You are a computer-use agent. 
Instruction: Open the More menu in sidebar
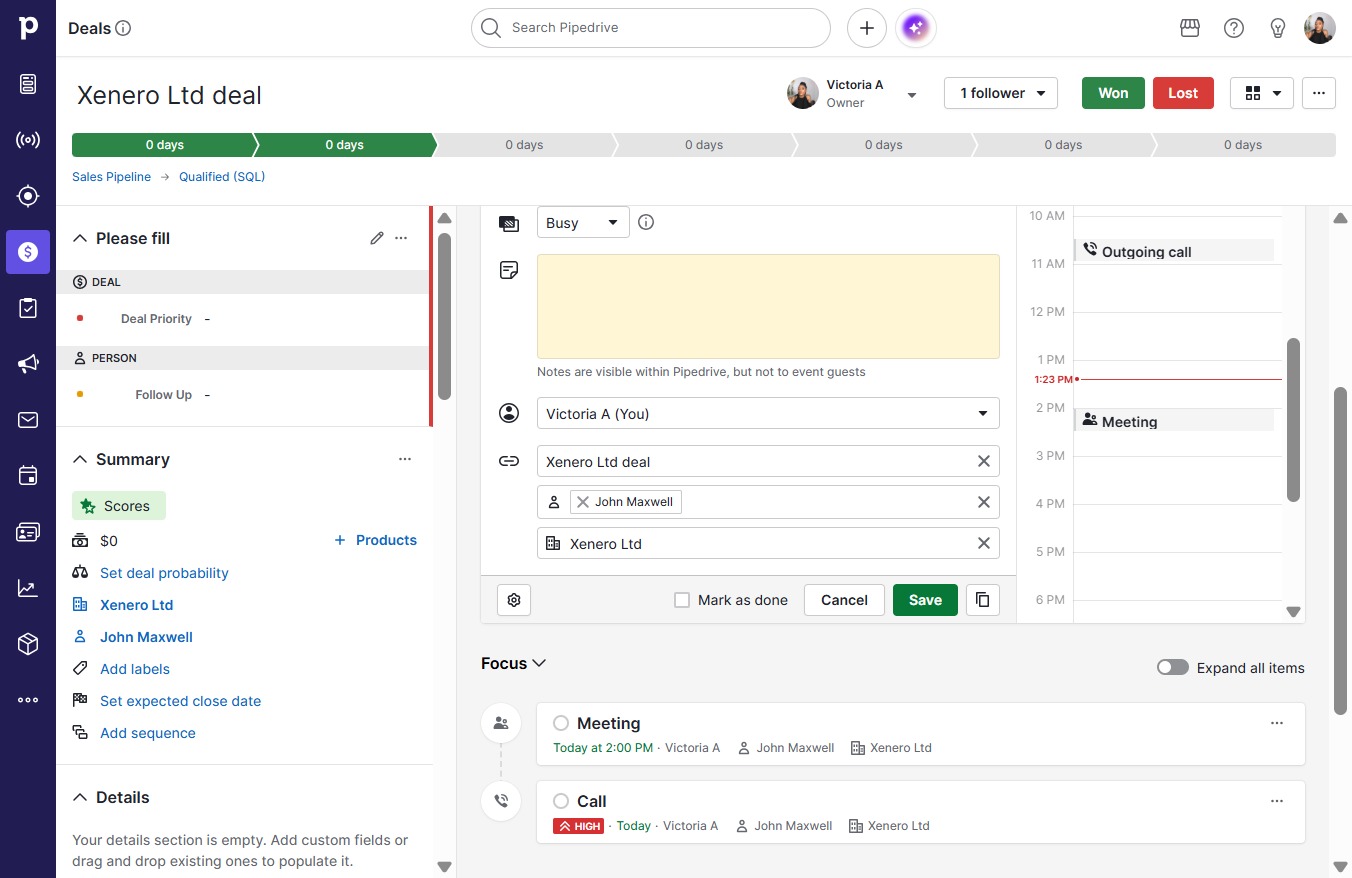(x=28, y=700)
